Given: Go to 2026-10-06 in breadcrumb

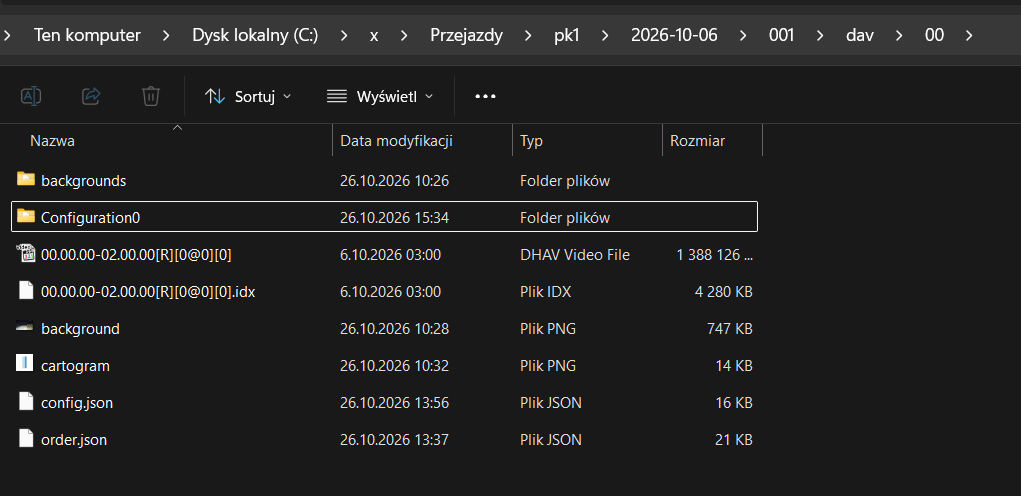Looking at the screenshot, I should tap(674, 35).
